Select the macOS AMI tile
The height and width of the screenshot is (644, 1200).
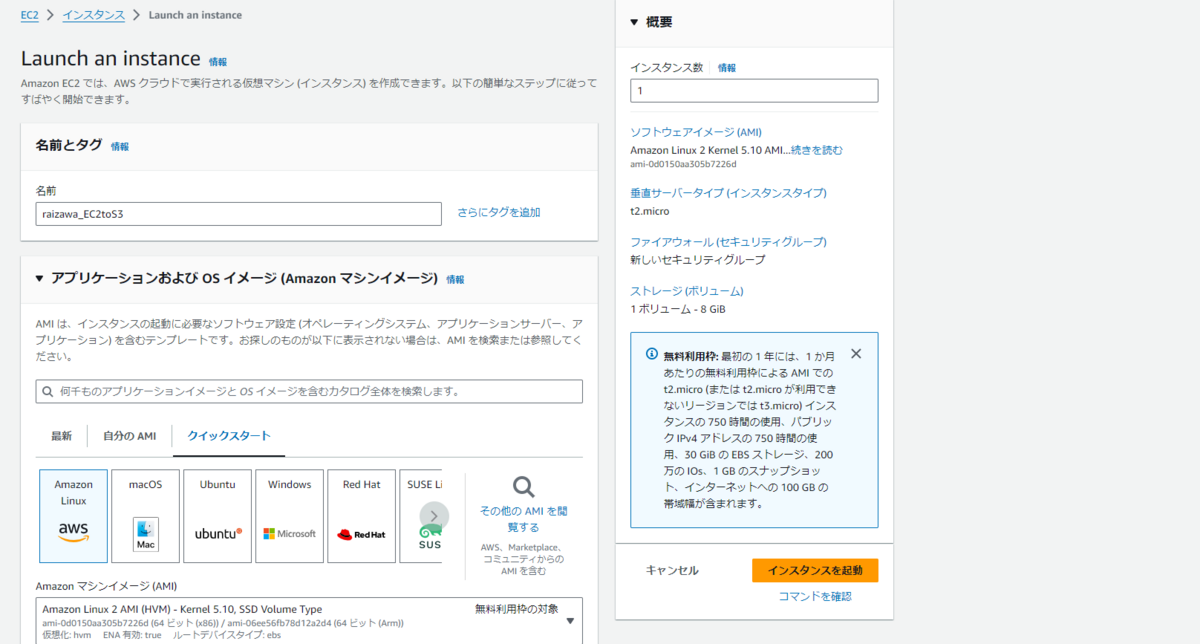tap(145, 516)
